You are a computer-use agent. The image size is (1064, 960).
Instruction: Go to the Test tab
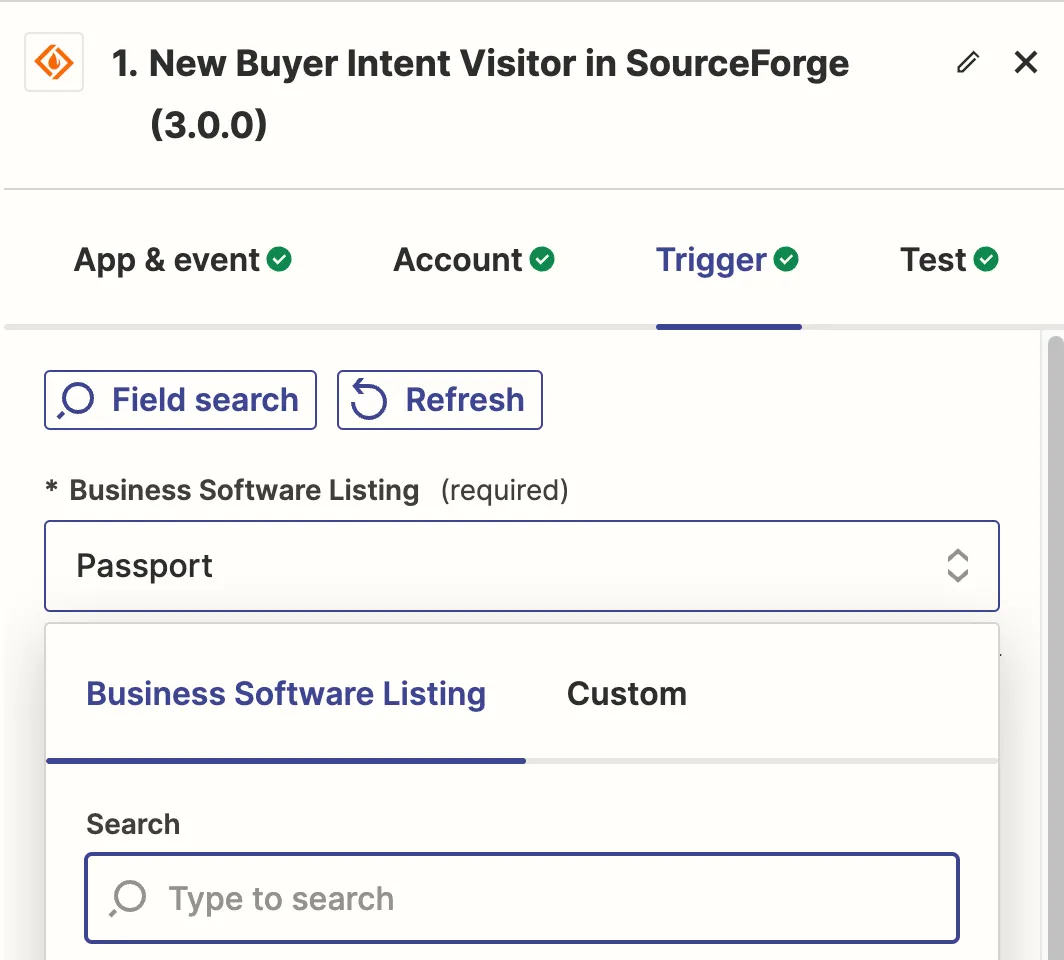click(x=949, y=260)
